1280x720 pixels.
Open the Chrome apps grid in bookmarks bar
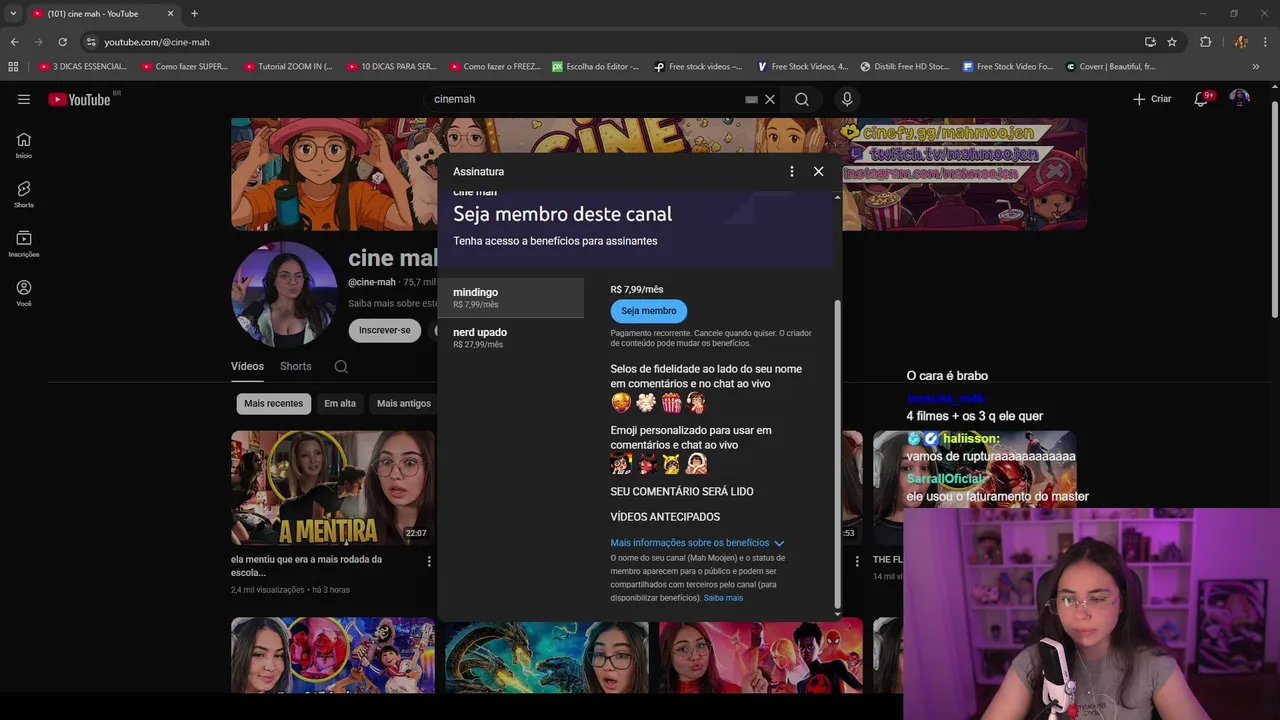[x=13, y=67]
